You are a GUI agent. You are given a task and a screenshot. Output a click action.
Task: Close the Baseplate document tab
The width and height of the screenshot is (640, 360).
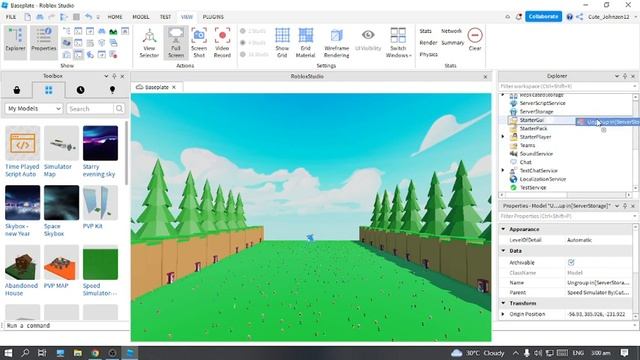pos(174,87)
